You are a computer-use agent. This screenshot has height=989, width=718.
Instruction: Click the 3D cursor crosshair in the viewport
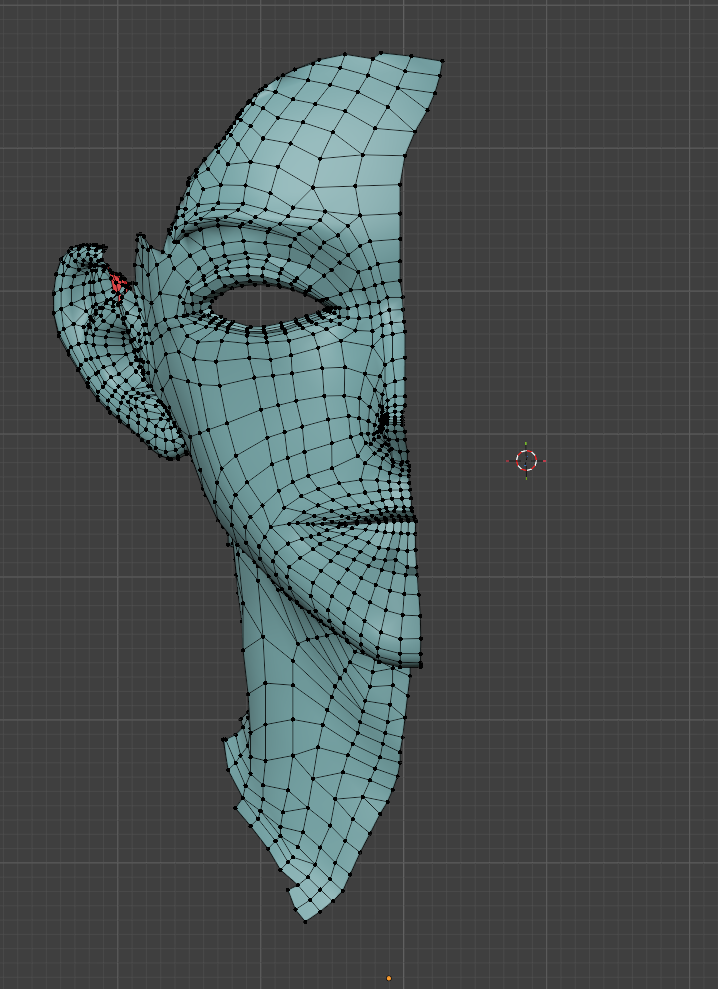point(526,460)
